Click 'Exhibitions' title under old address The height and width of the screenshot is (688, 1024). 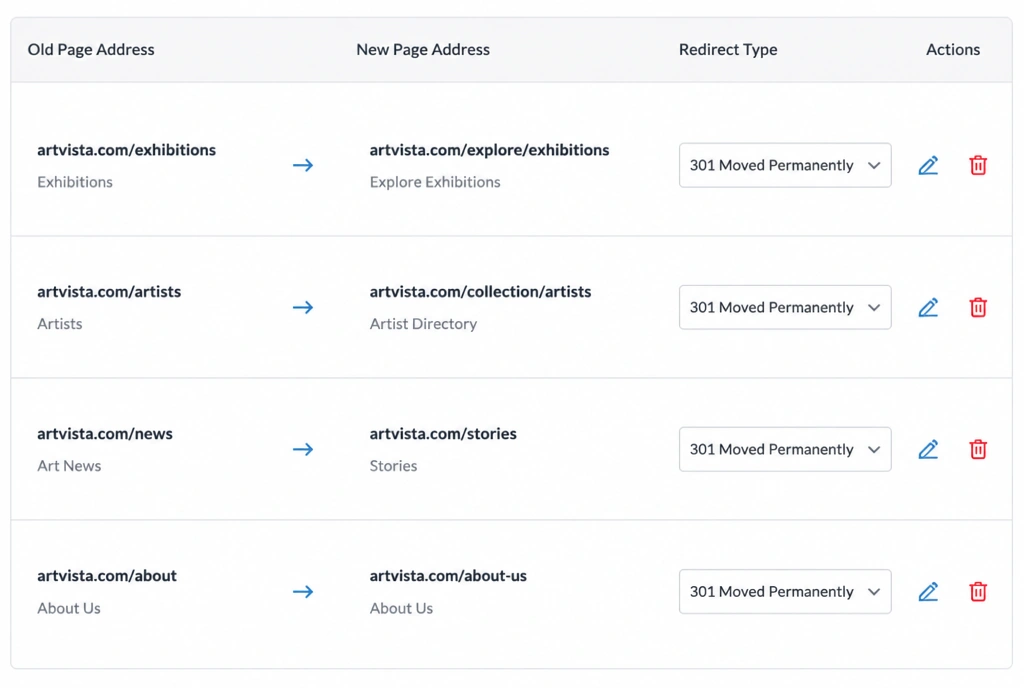(74, 182)
